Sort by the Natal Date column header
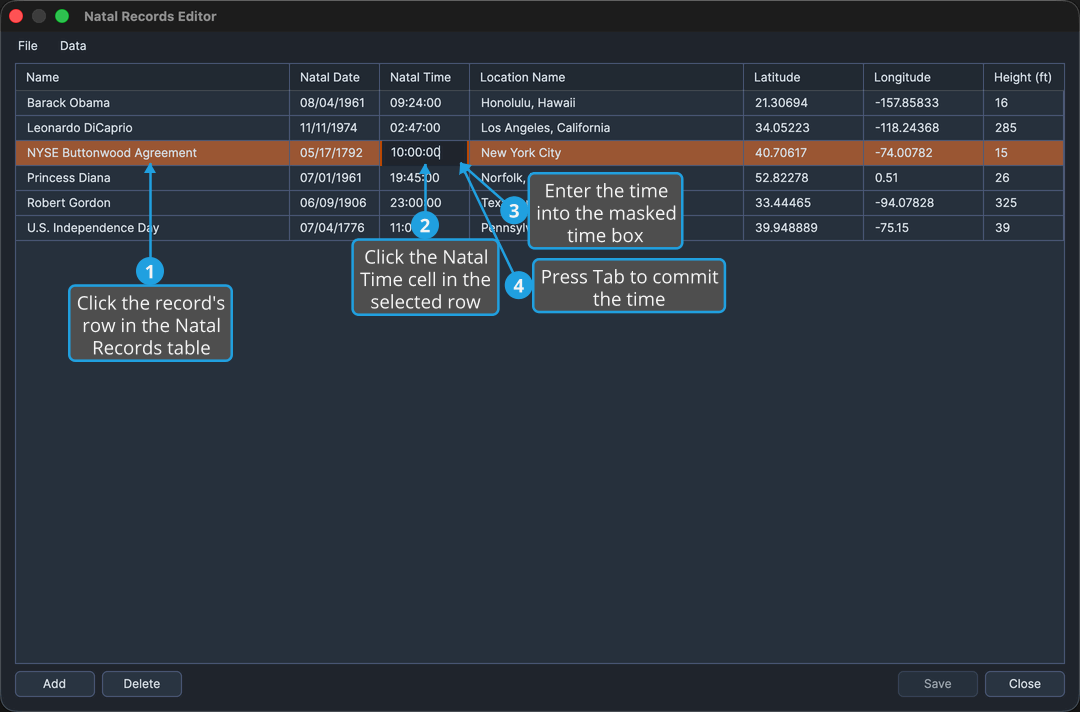 334,77
